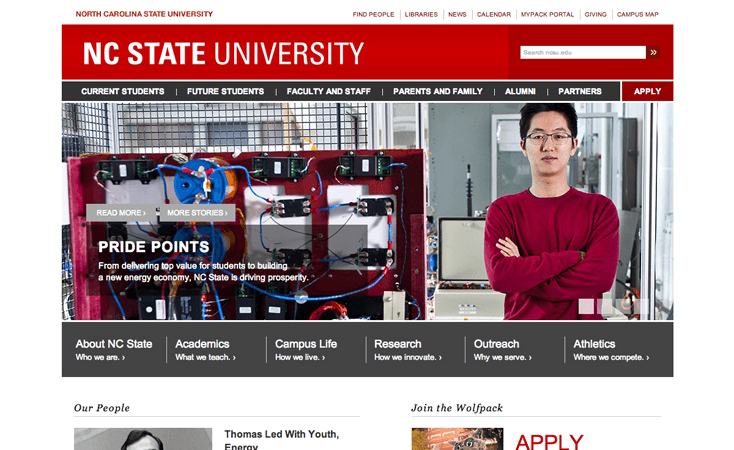
Task: Select Alumni in the navigation bar
Action: click(520, 91)
